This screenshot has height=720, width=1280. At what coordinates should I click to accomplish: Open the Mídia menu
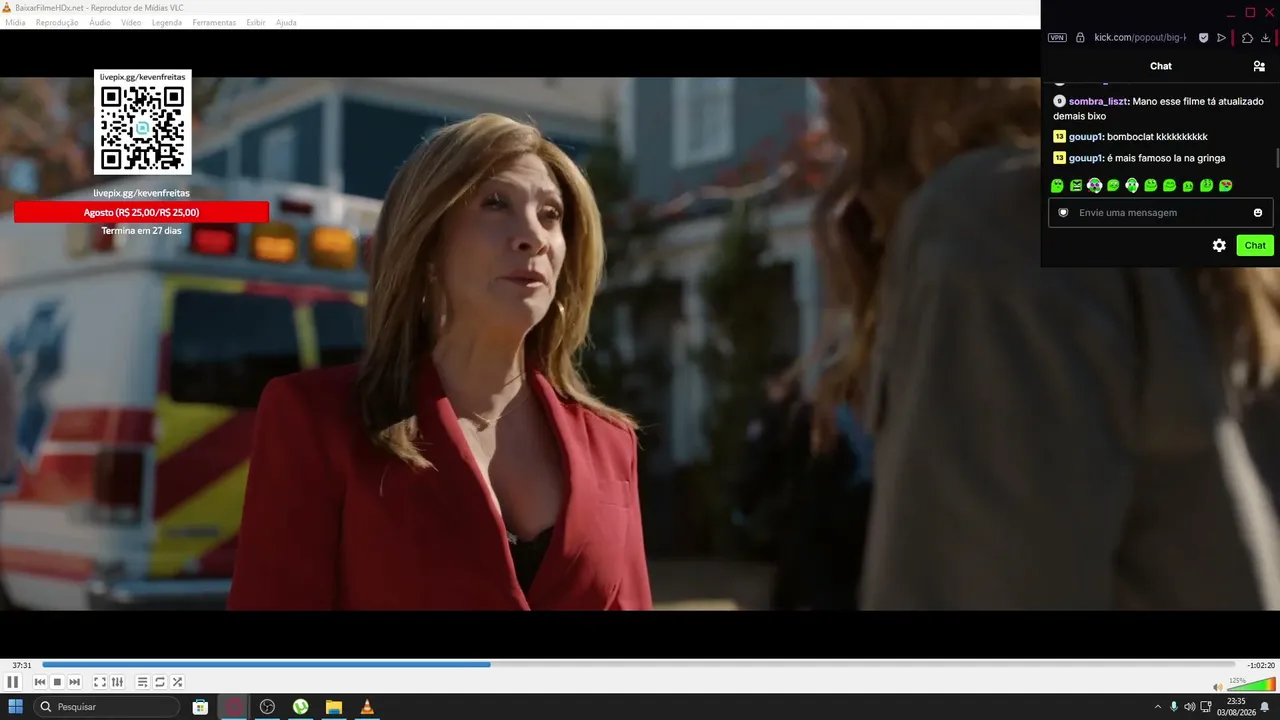15,22
